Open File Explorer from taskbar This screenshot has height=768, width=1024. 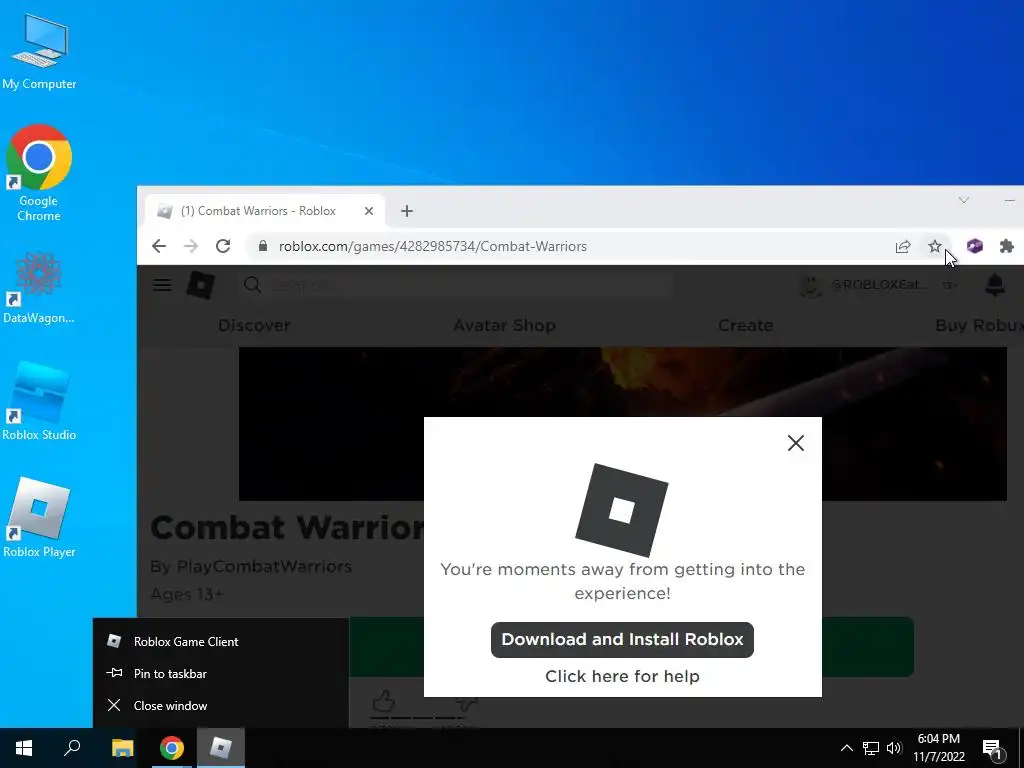[122, 748]
